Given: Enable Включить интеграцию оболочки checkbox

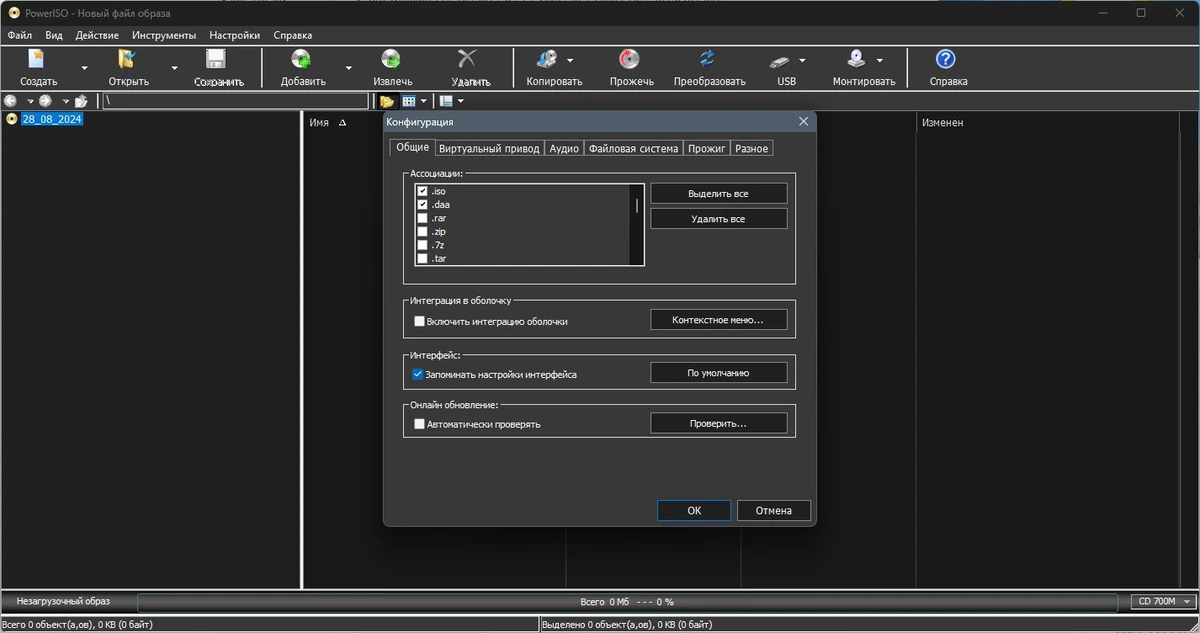Looking at the screenshot, I should click(x=420, y=322).
